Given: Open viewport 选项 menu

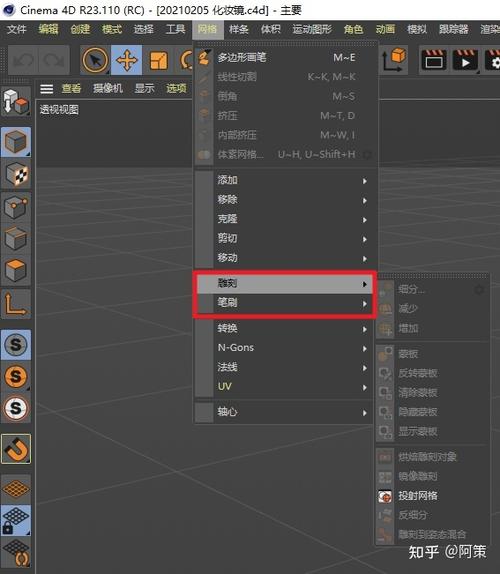Looking at the screenshot, I should (176, 88).
